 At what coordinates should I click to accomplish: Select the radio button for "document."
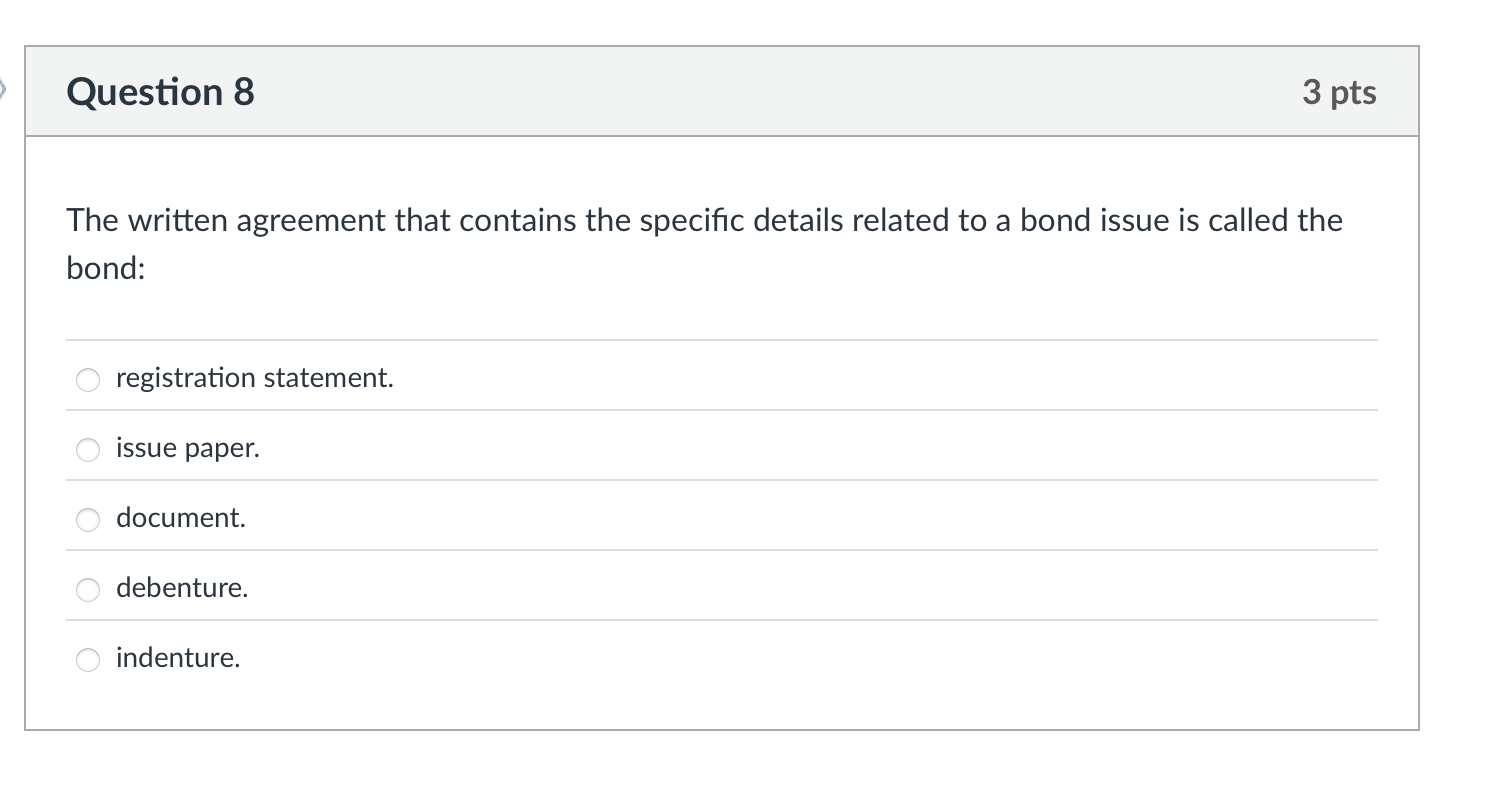(87, 520)
